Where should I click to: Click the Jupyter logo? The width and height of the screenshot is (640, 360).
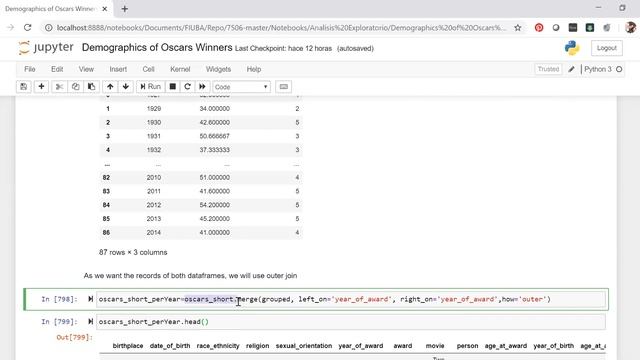(46, 48)
